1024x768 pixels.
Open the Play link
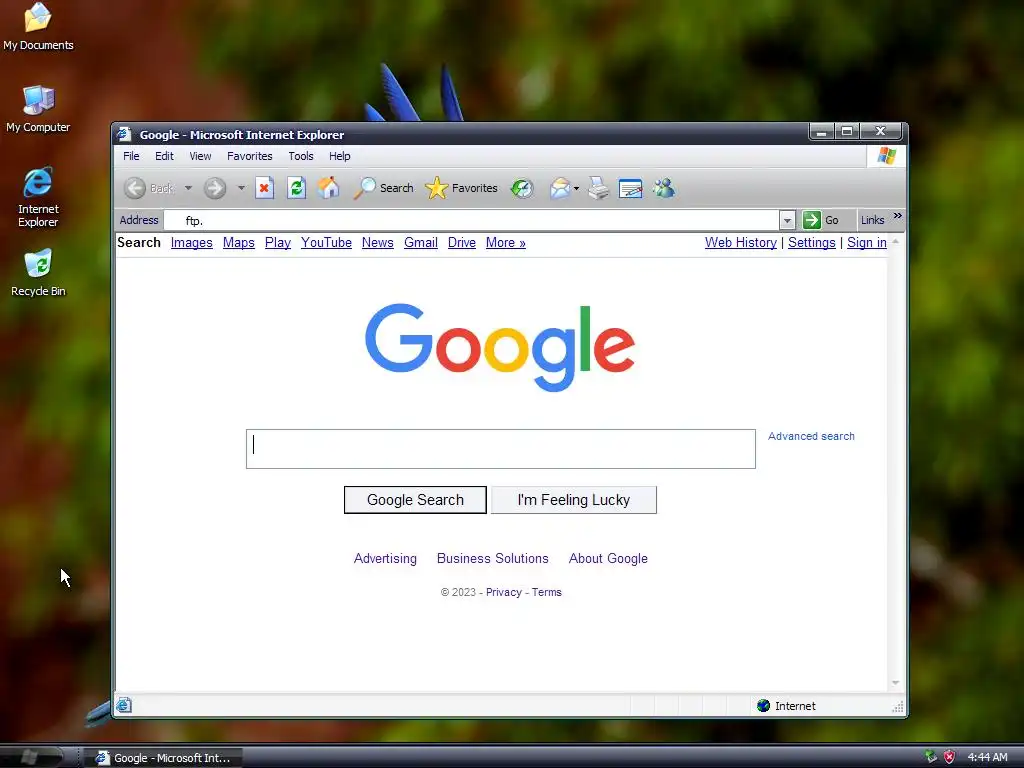(278, 242)
